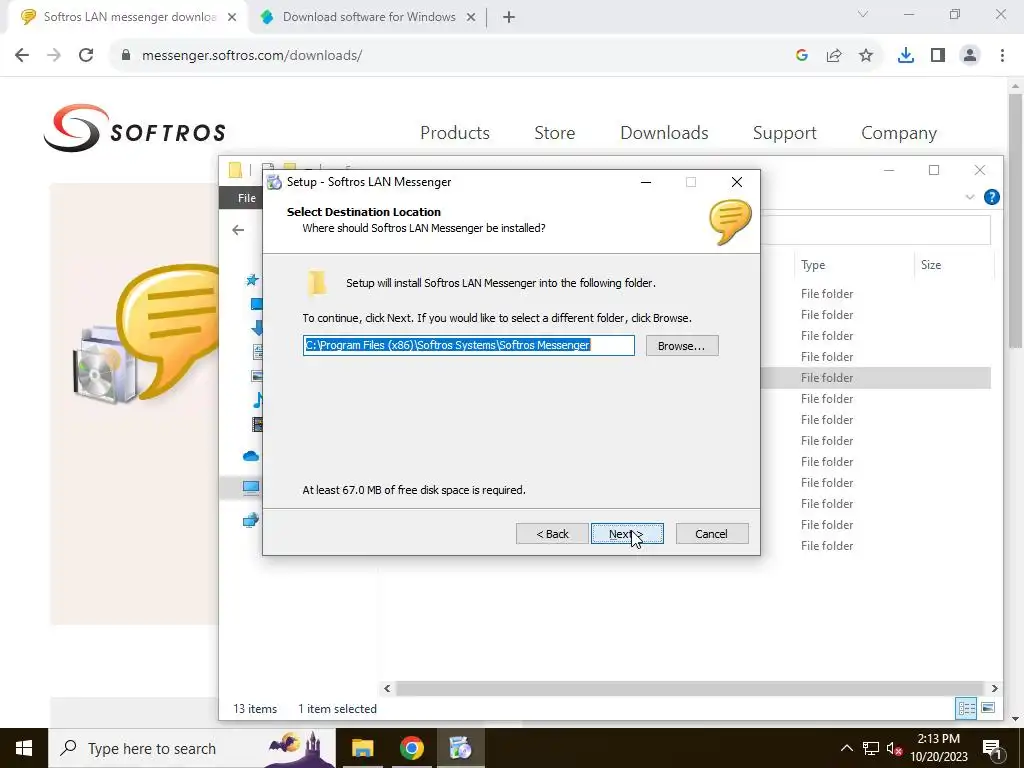Switch to the Download software for Windows tab
The height and width of the screenshot is (768, 1024).
coord(368,17)
